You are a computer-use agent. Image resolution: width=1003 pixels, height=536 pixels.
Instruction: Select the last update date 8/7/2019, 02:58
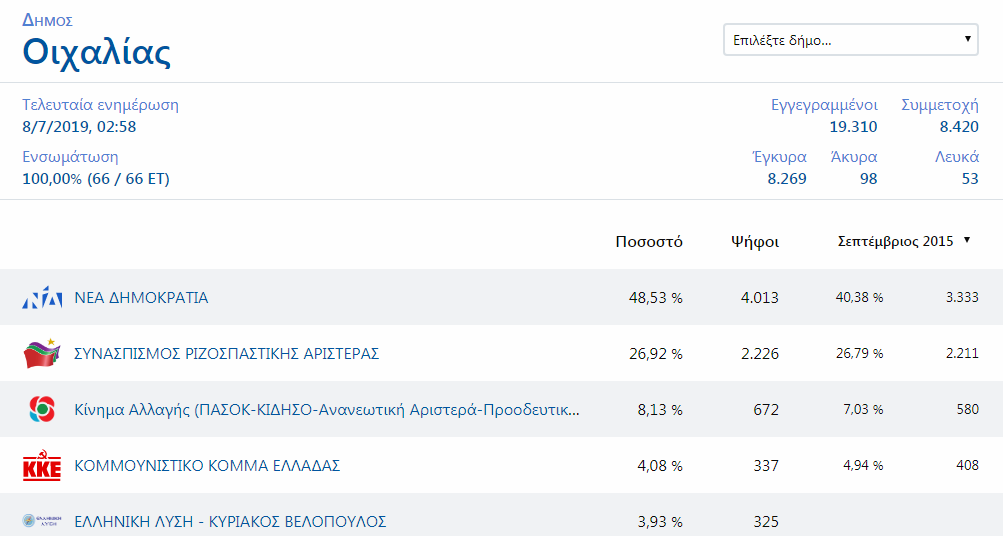79,127
